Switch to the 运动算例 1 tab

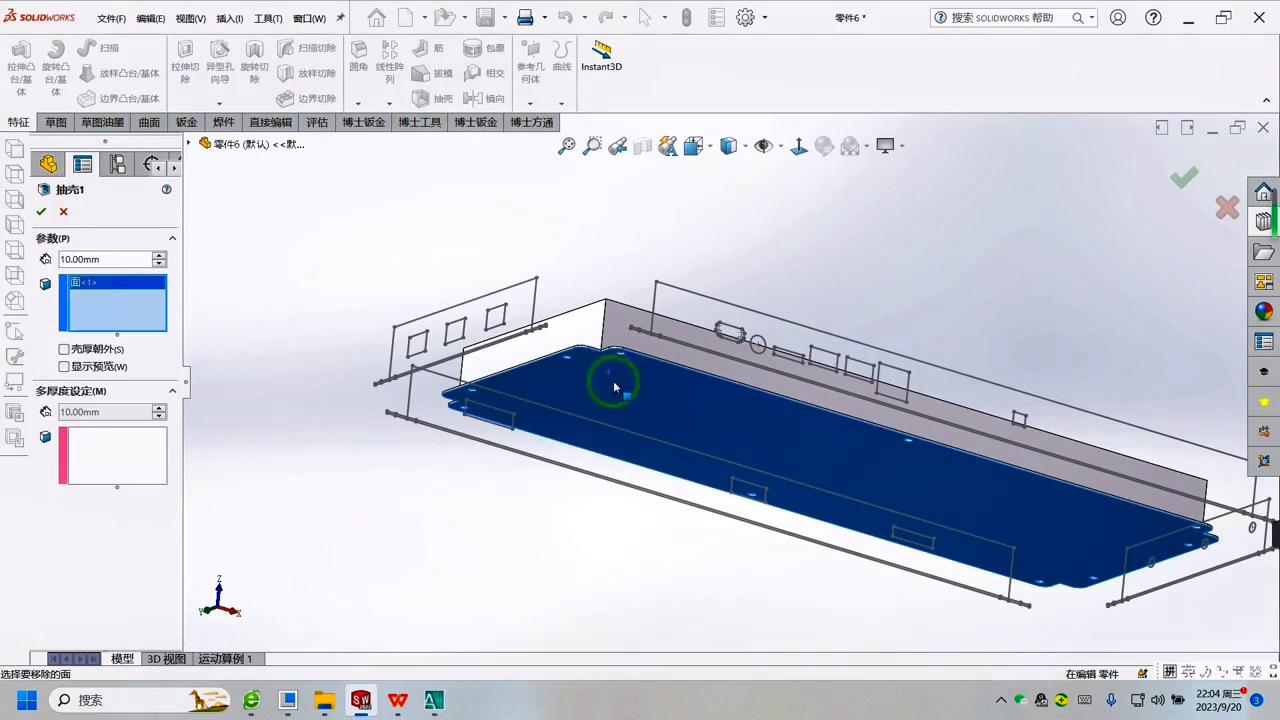[224, 658]
